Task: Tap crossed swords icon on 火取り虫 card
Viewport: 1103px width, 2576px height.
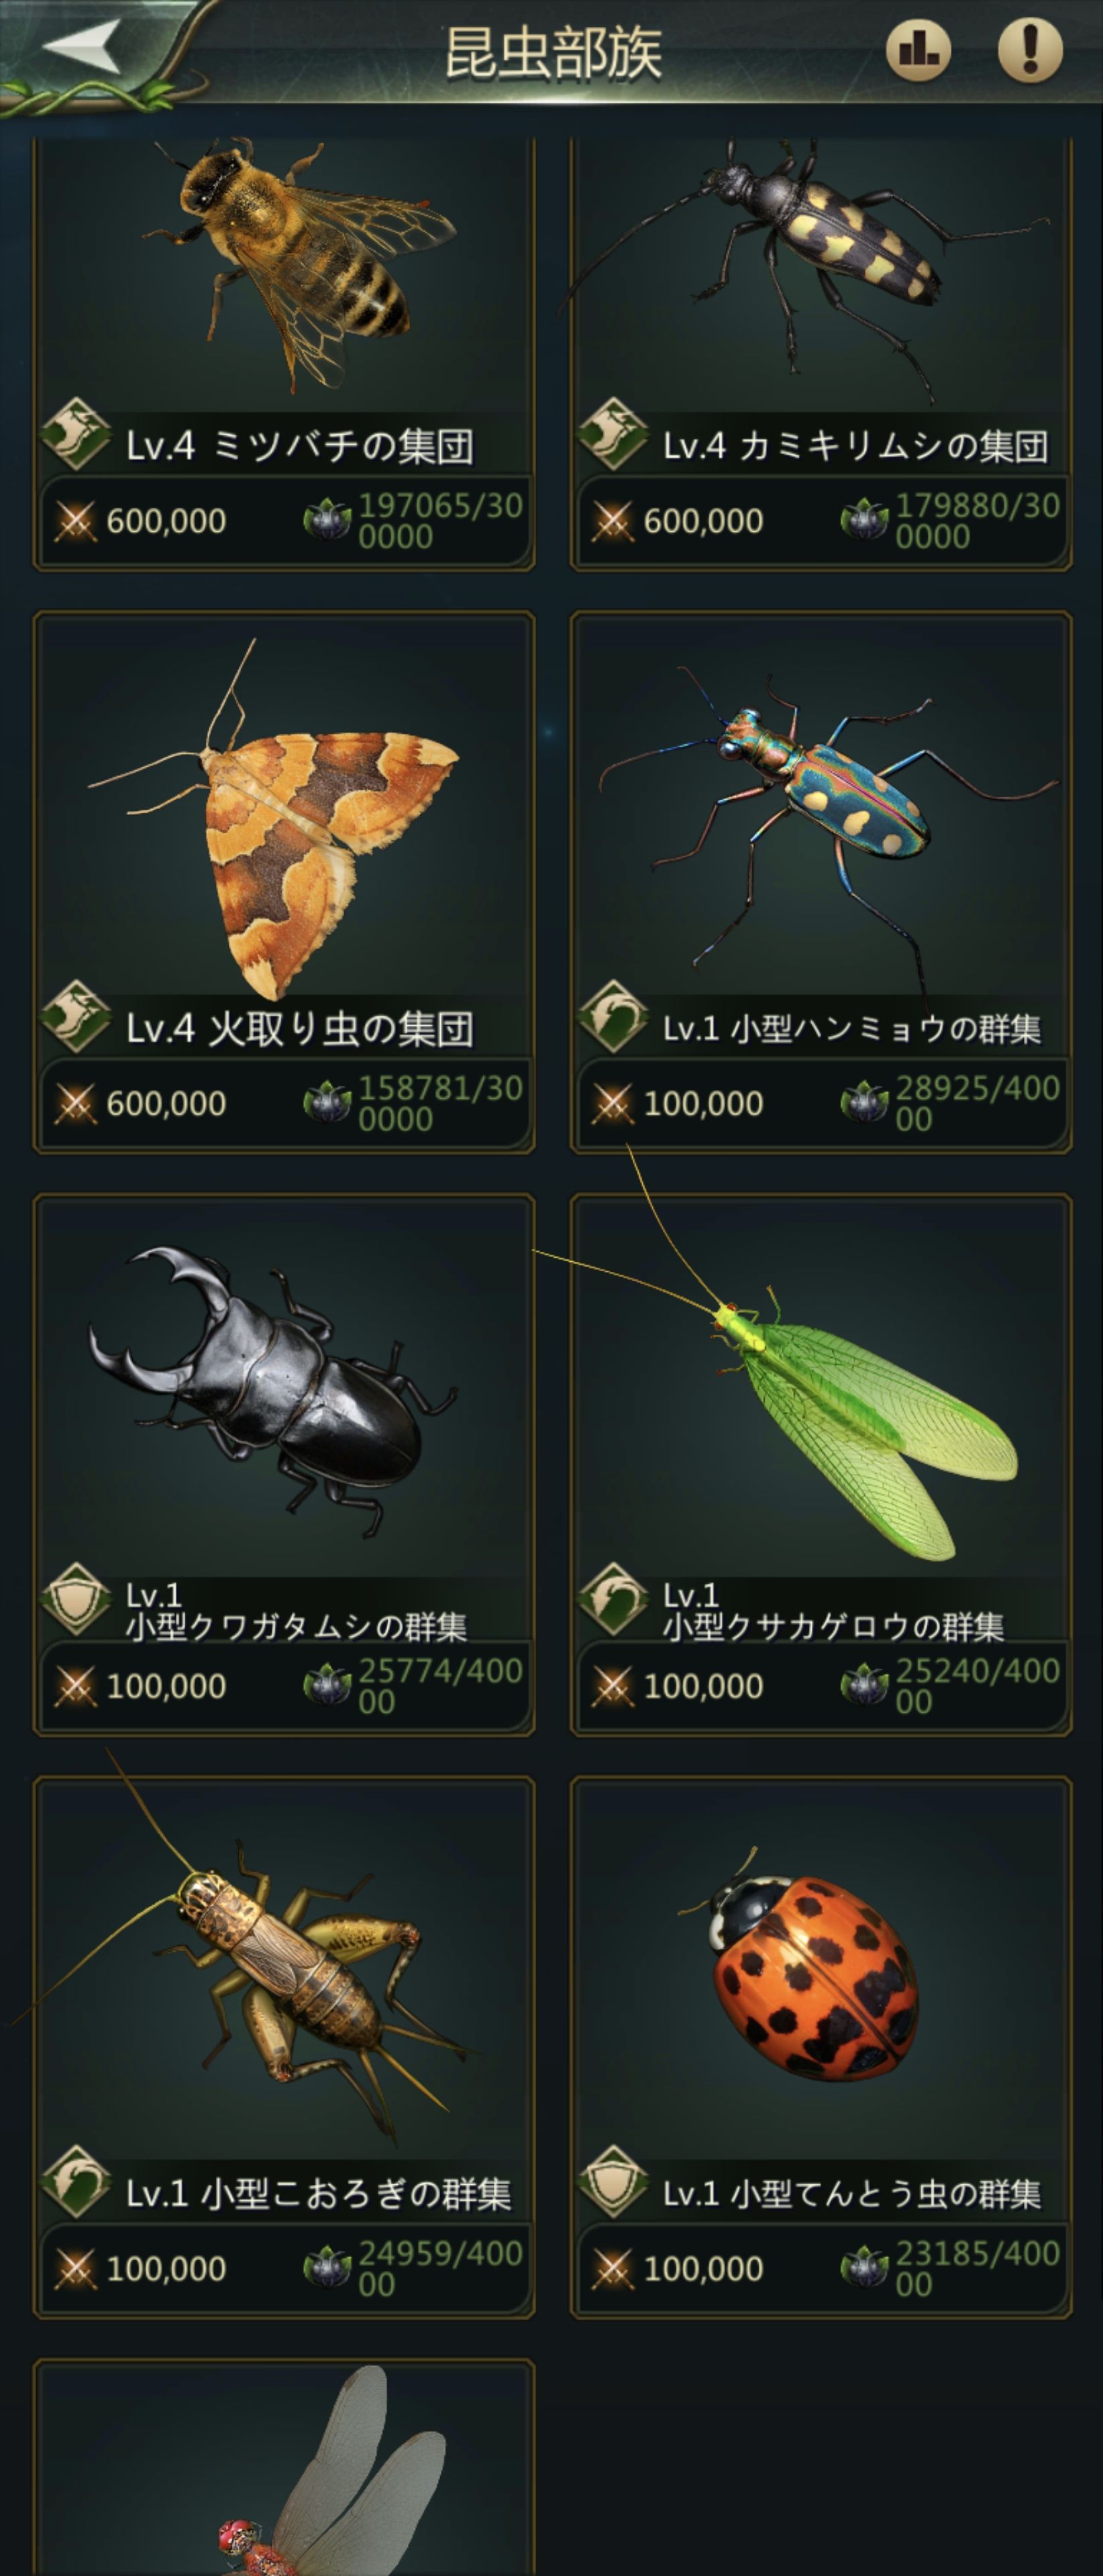Action: tap(75, 1103)
